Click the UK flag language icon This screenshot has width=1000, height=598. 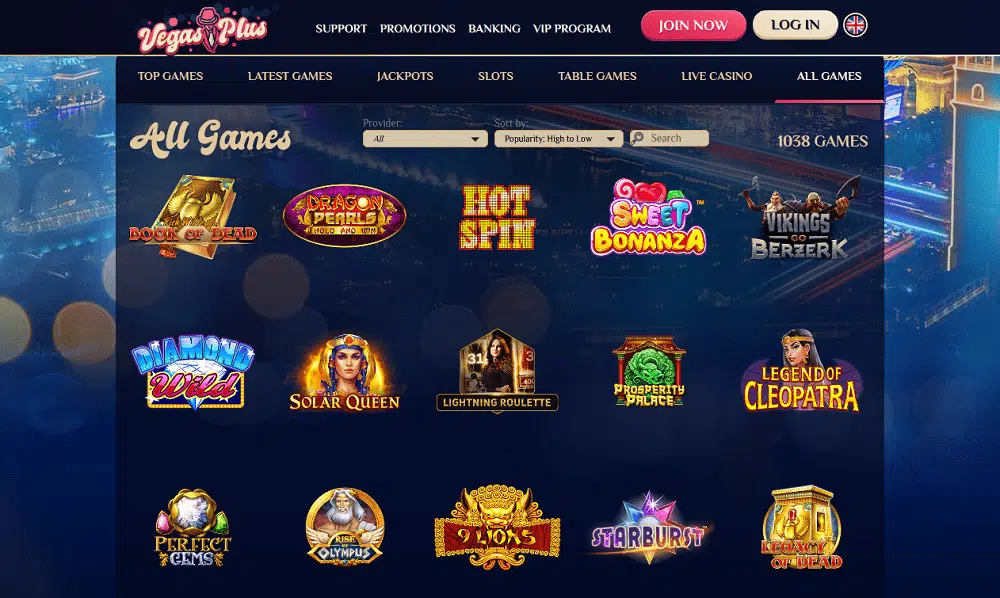click(855, 25)
